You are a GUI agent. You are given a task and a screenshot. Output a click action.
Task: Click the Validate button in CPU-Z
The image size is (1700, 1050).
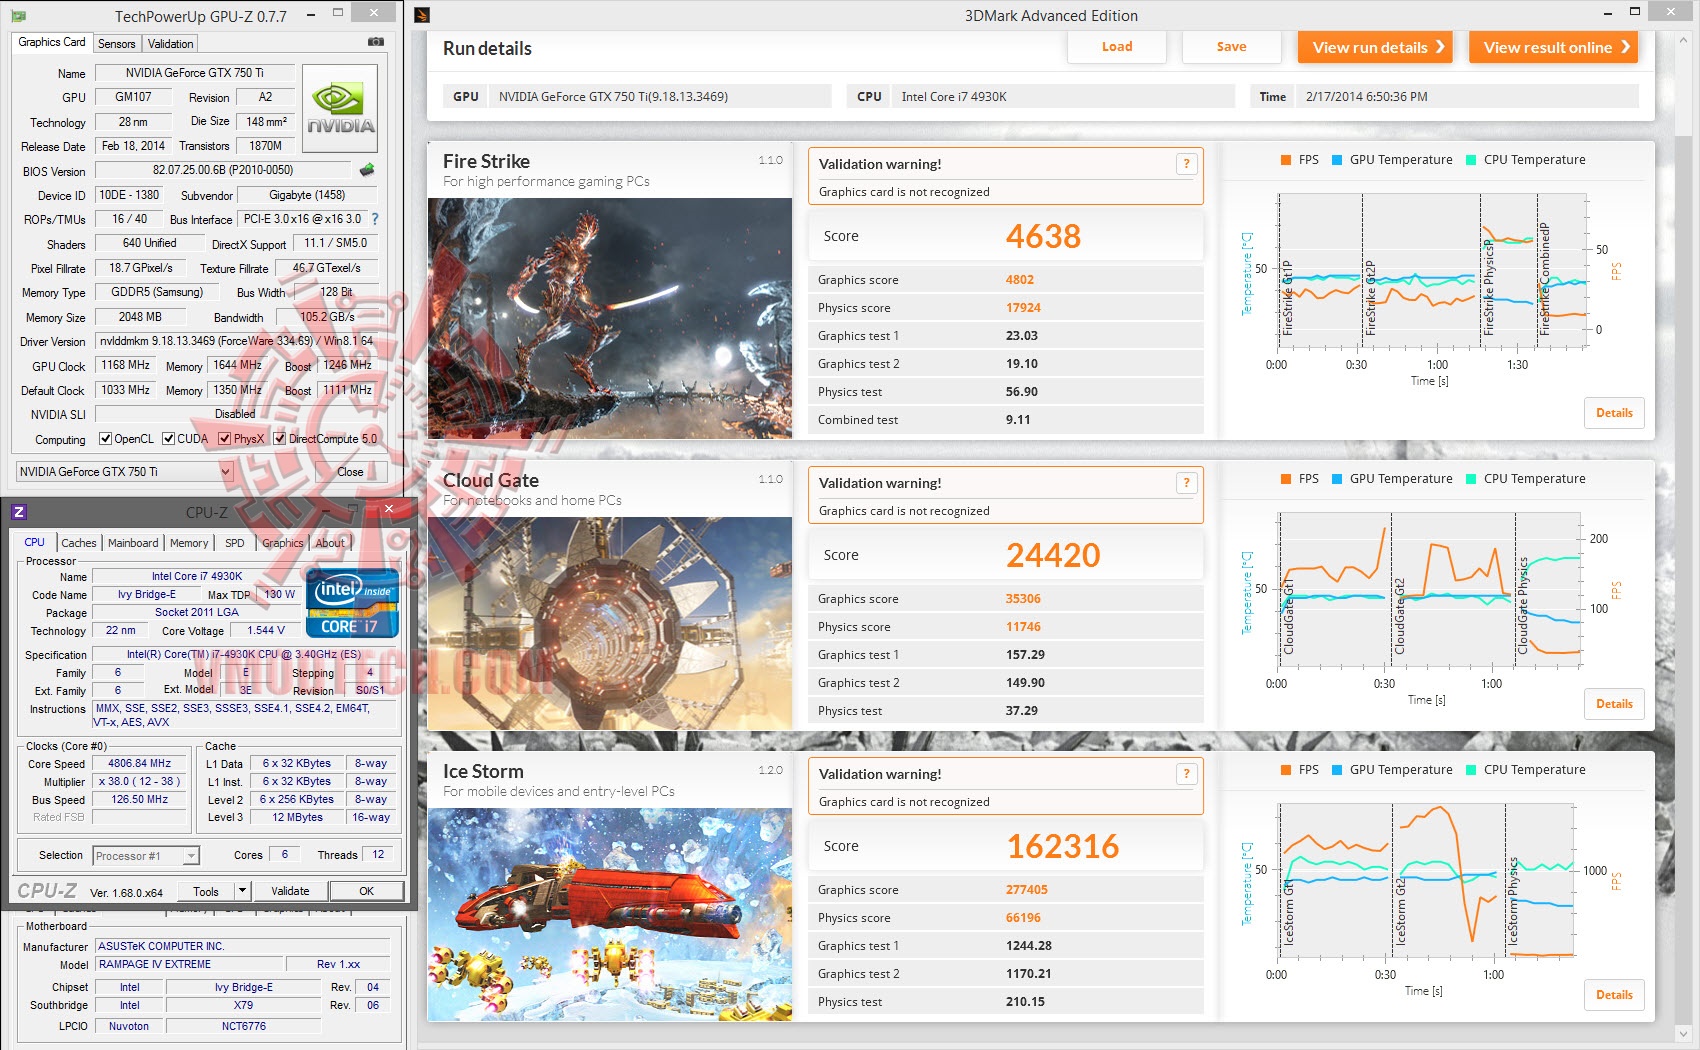[290, 891]
